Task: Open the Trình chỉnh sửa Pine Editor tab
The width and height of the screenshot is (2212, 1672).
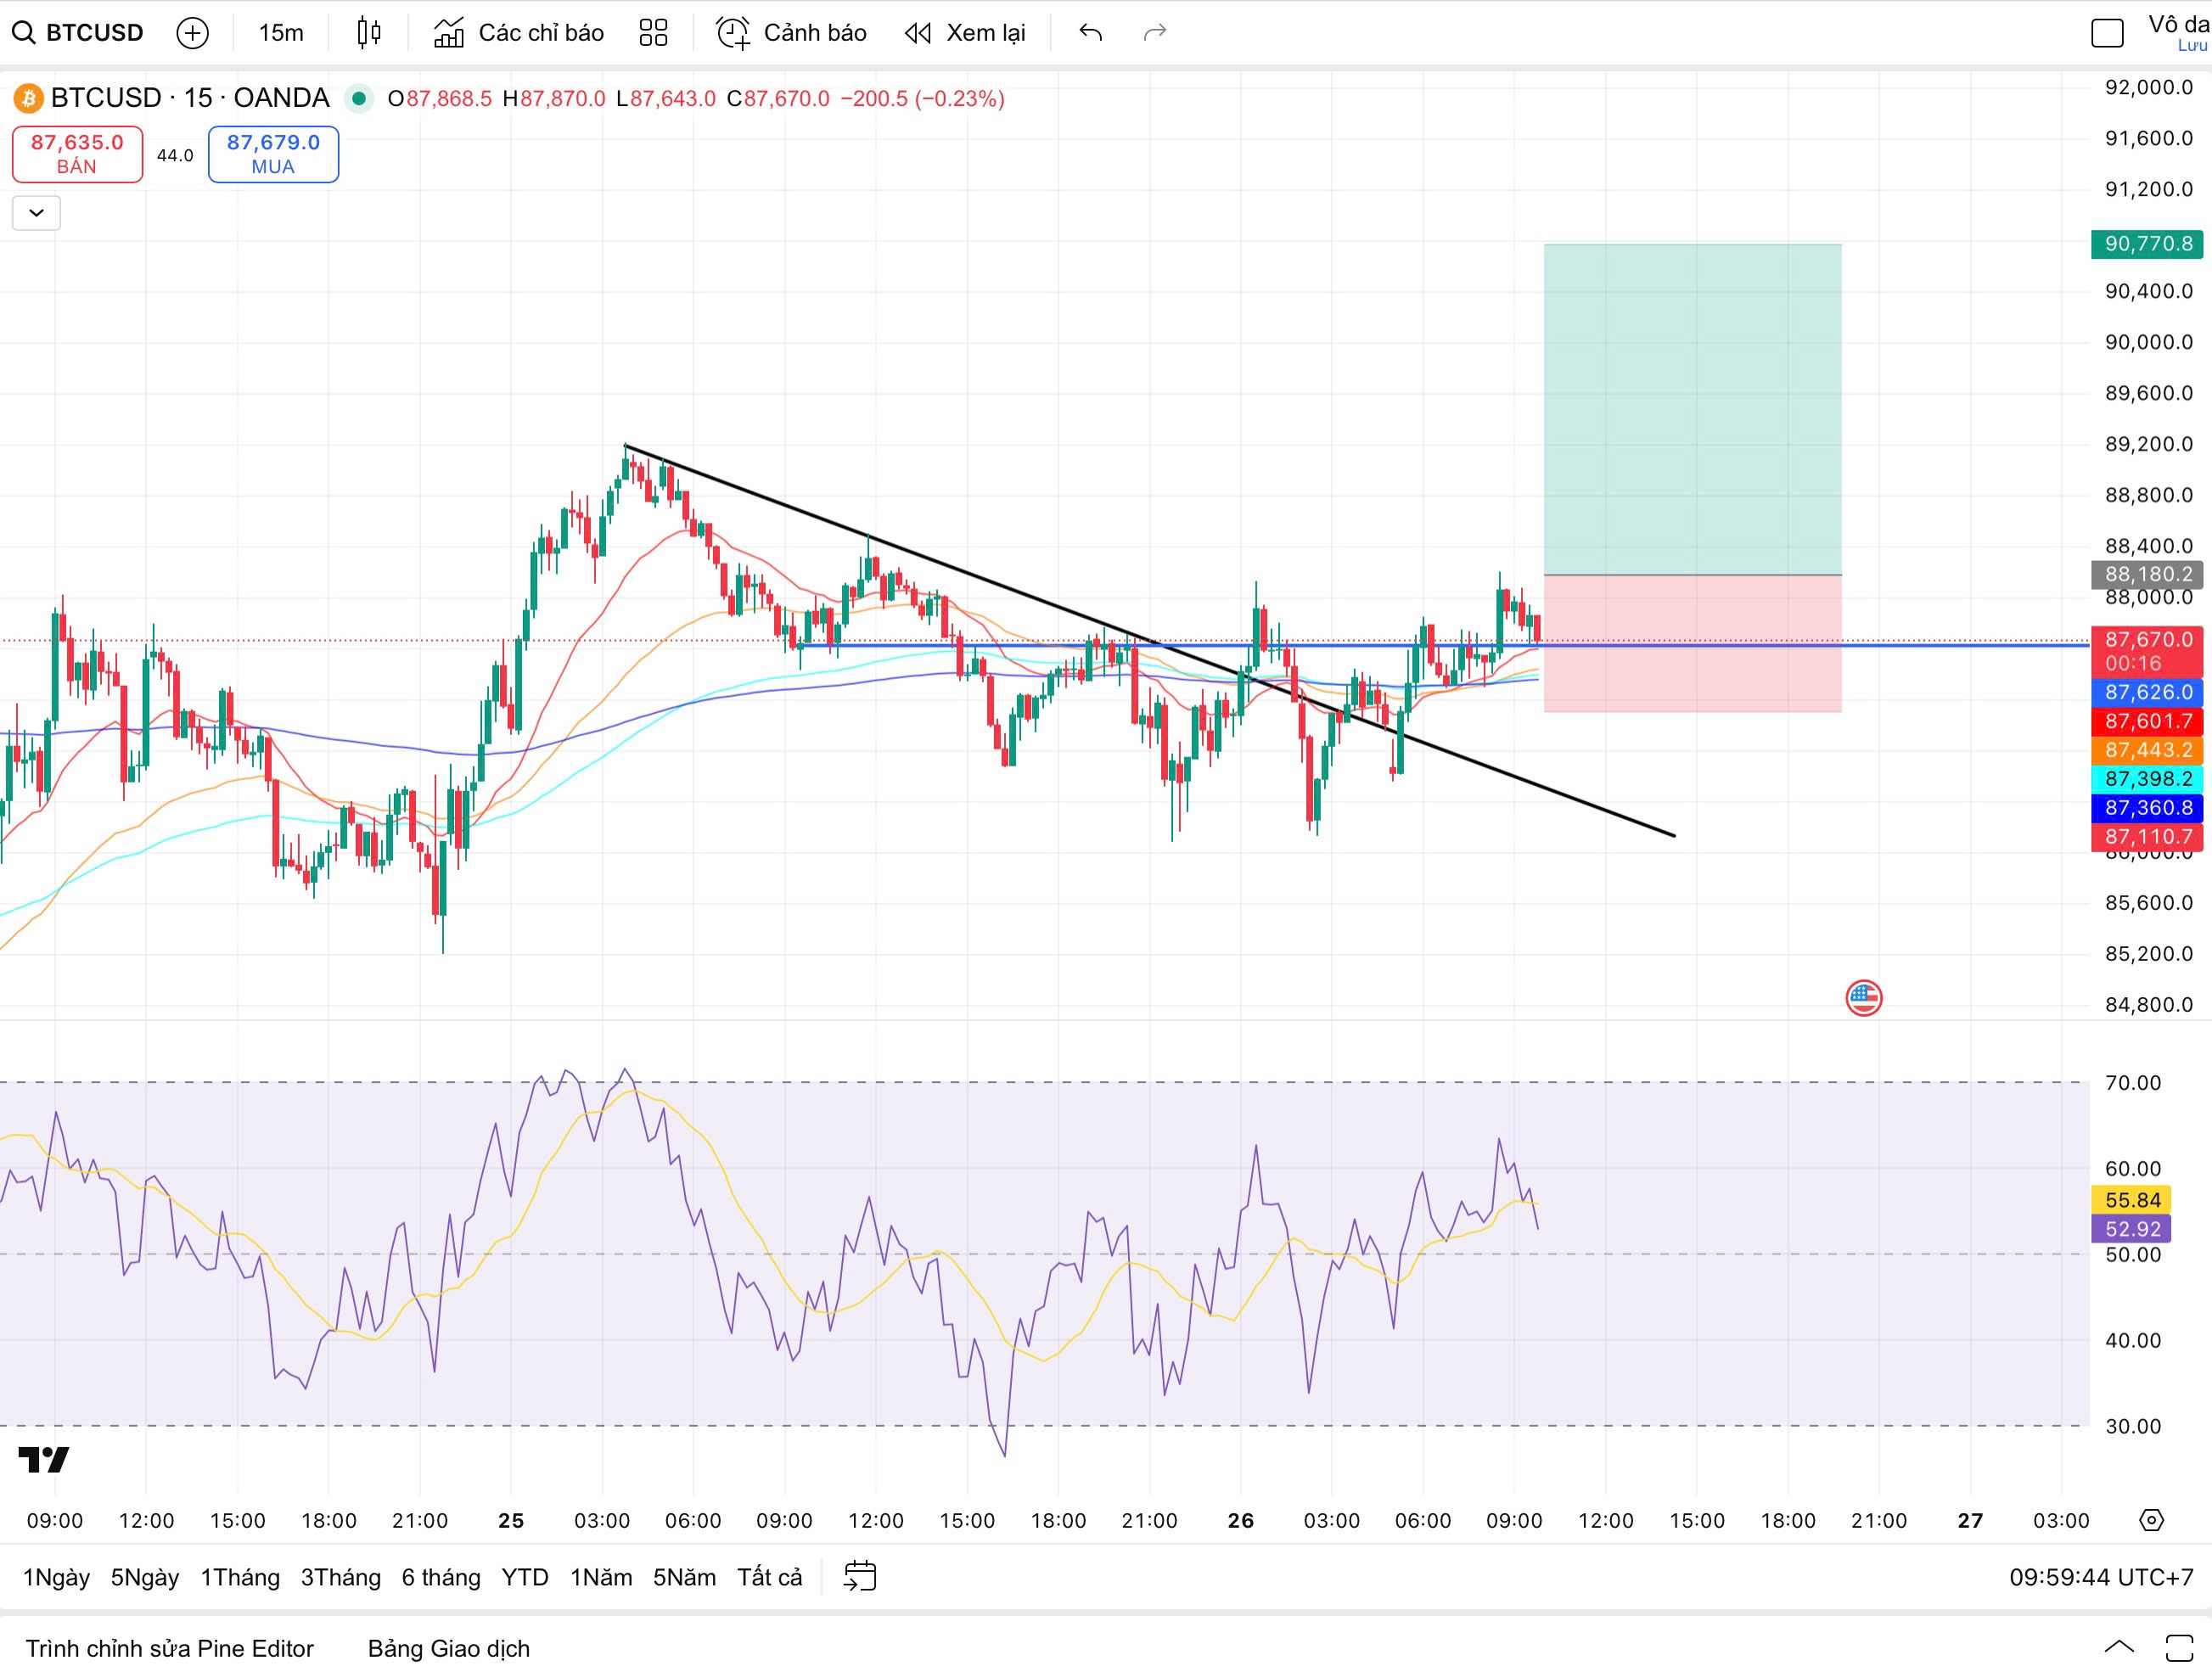Action: [x=169, y=1648]
